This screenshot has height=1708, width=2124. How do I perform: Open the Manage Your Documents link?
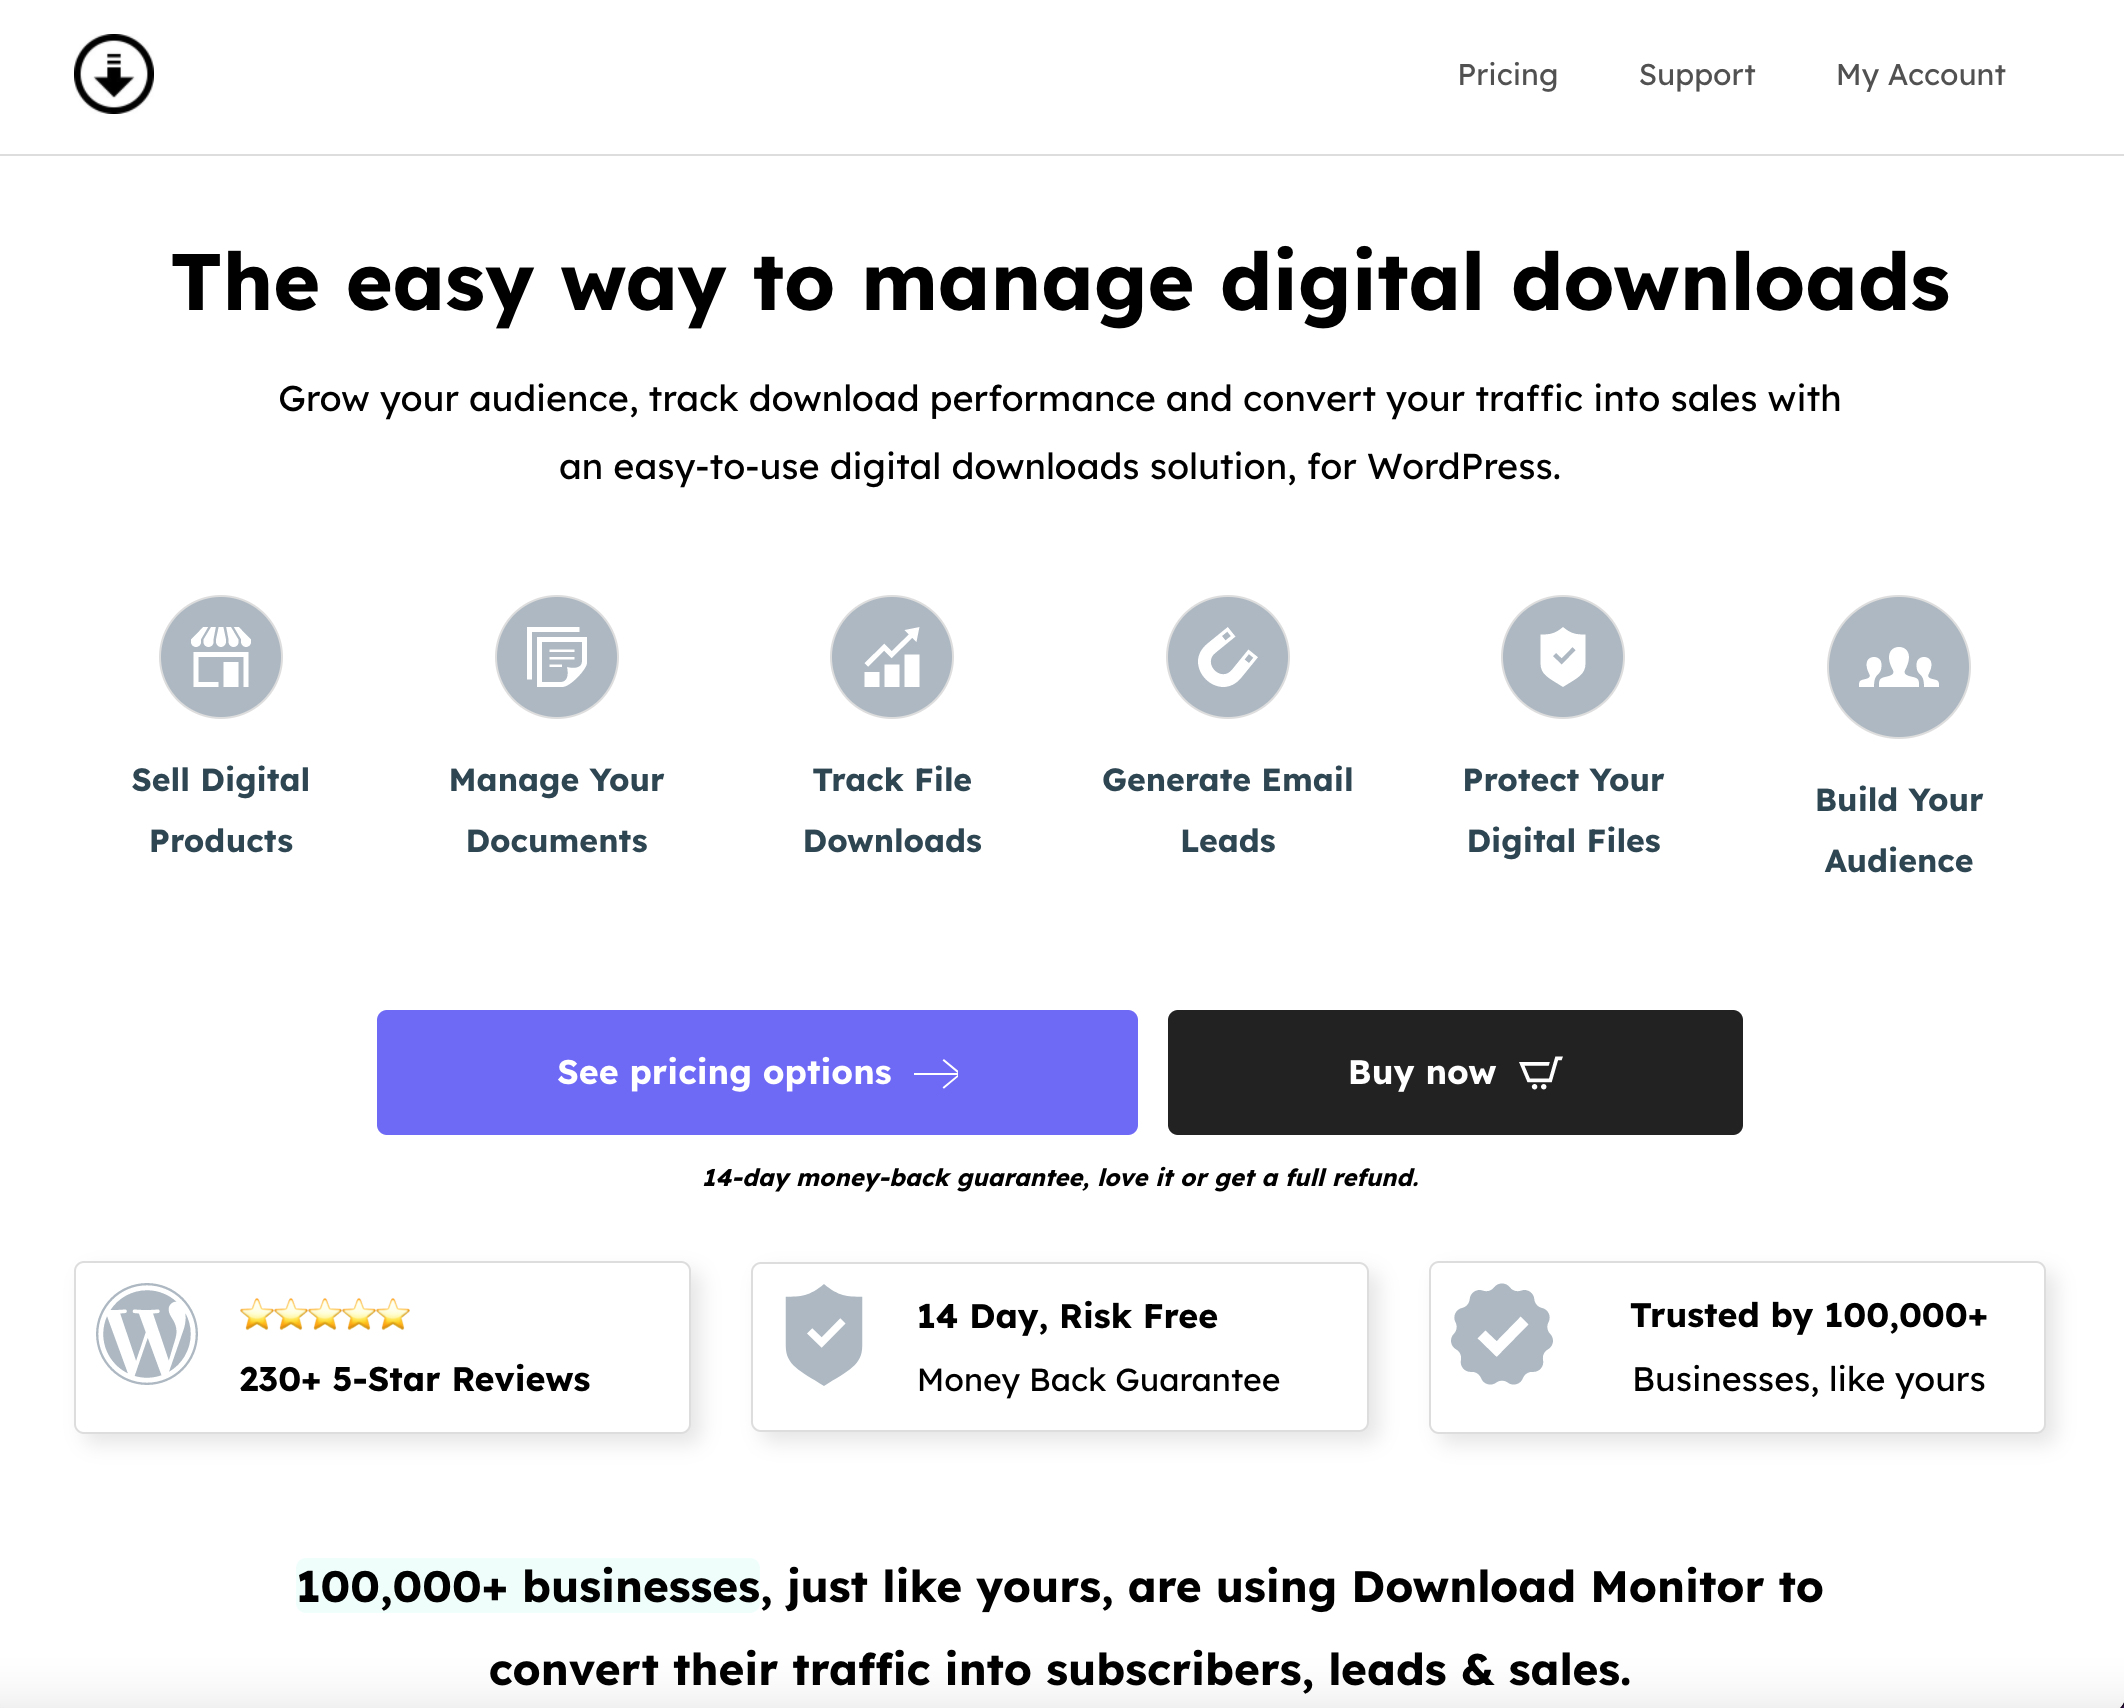pyautogui.click(x=557, y=810)
